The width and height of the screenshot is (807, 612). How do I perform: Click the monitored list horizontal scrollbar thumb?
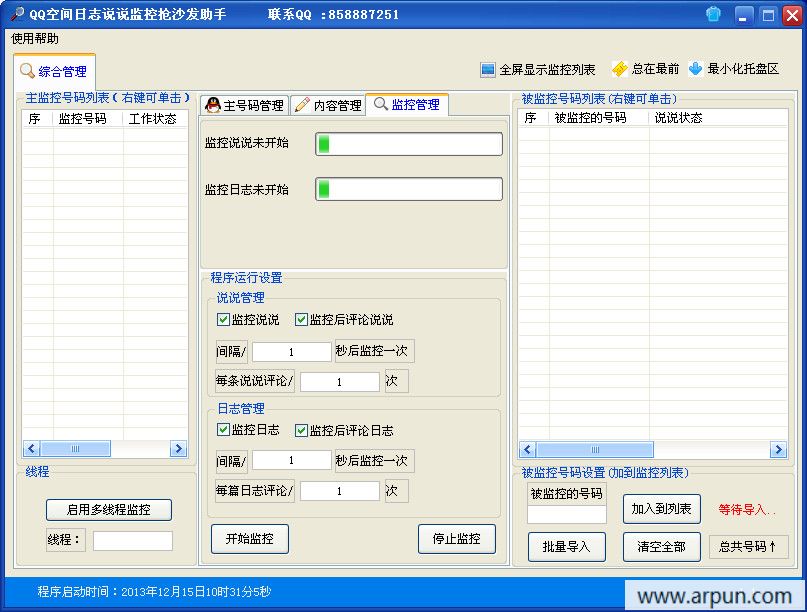coord(595,450)
